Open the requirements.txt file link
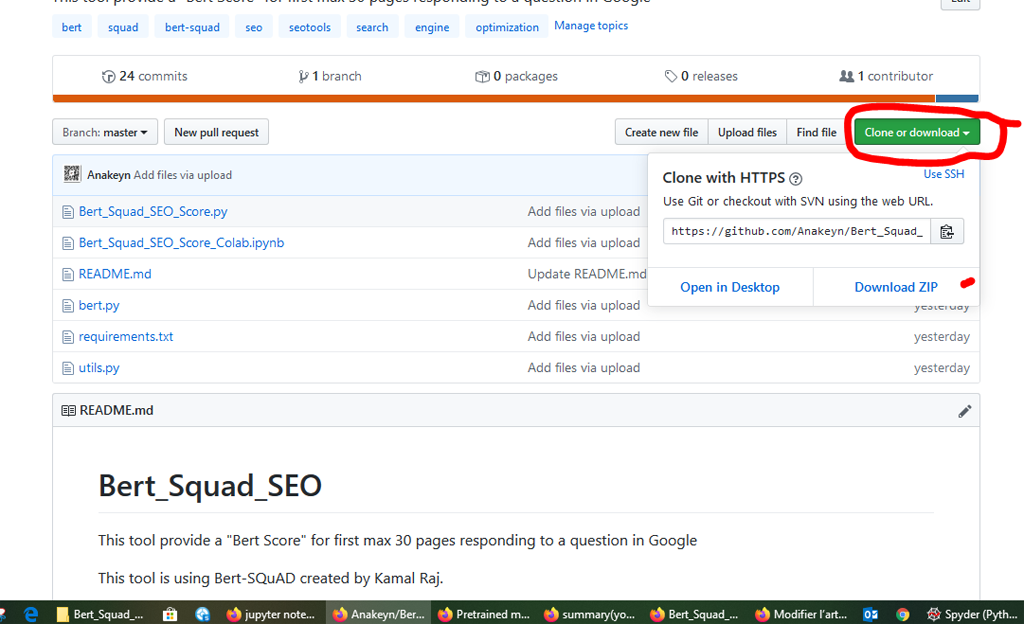Viewport: 1024px width, 624px height. 126,337
